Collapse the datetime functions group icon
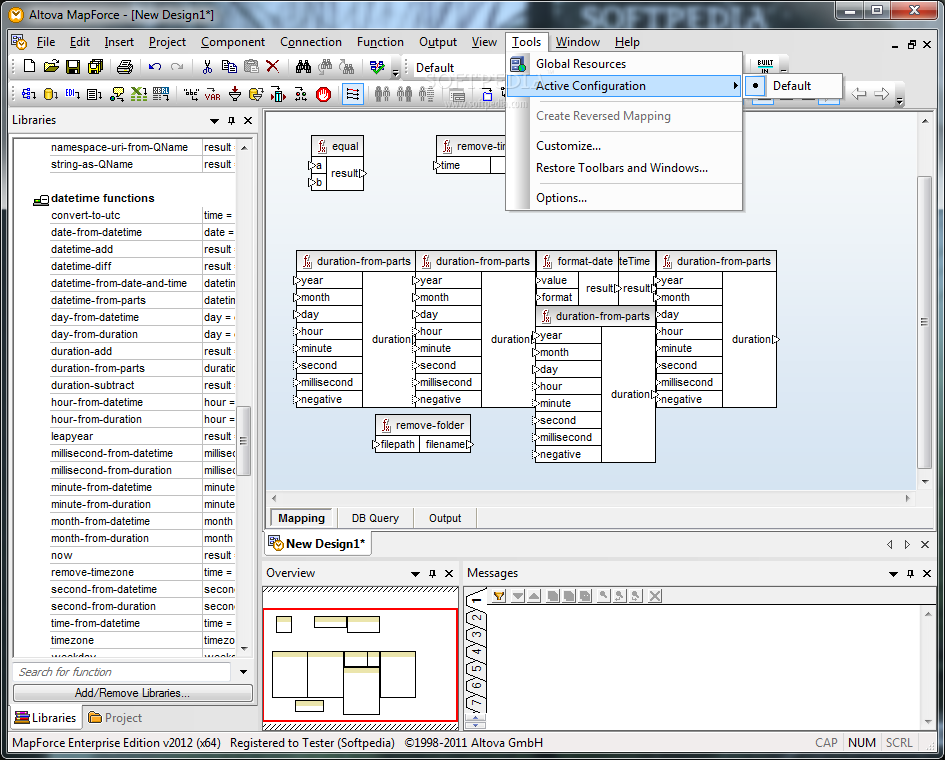 [x=41, y=199]
